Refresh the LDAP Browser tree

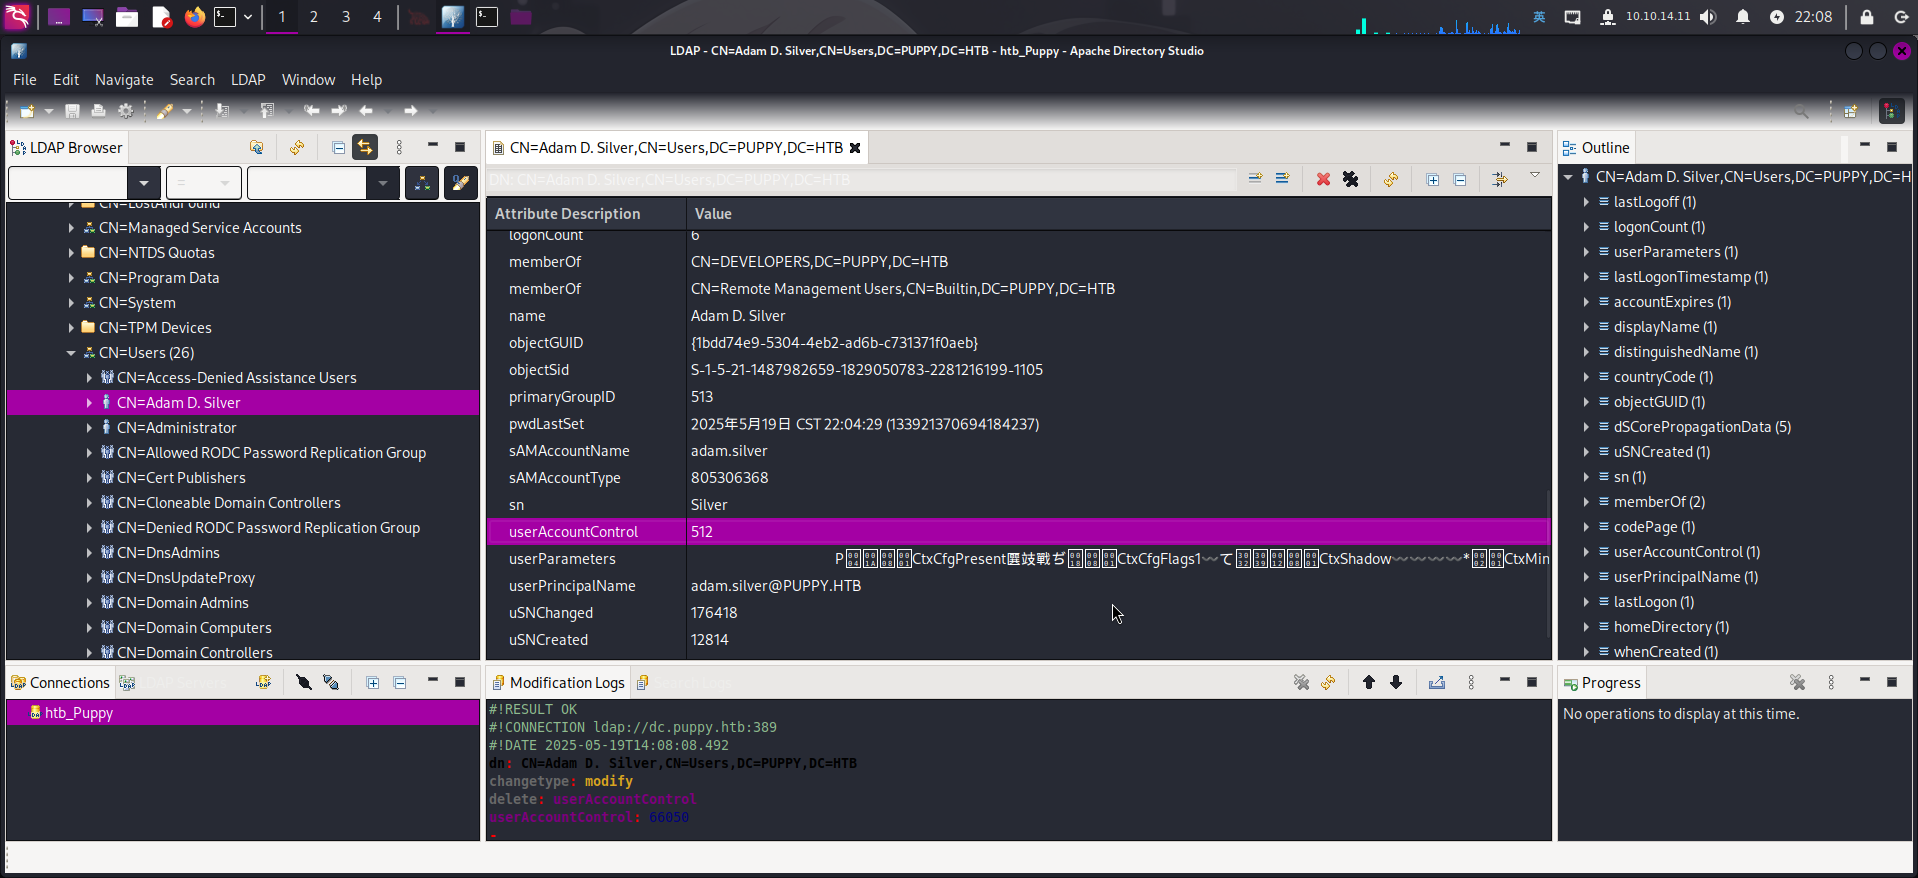(296, 148)
